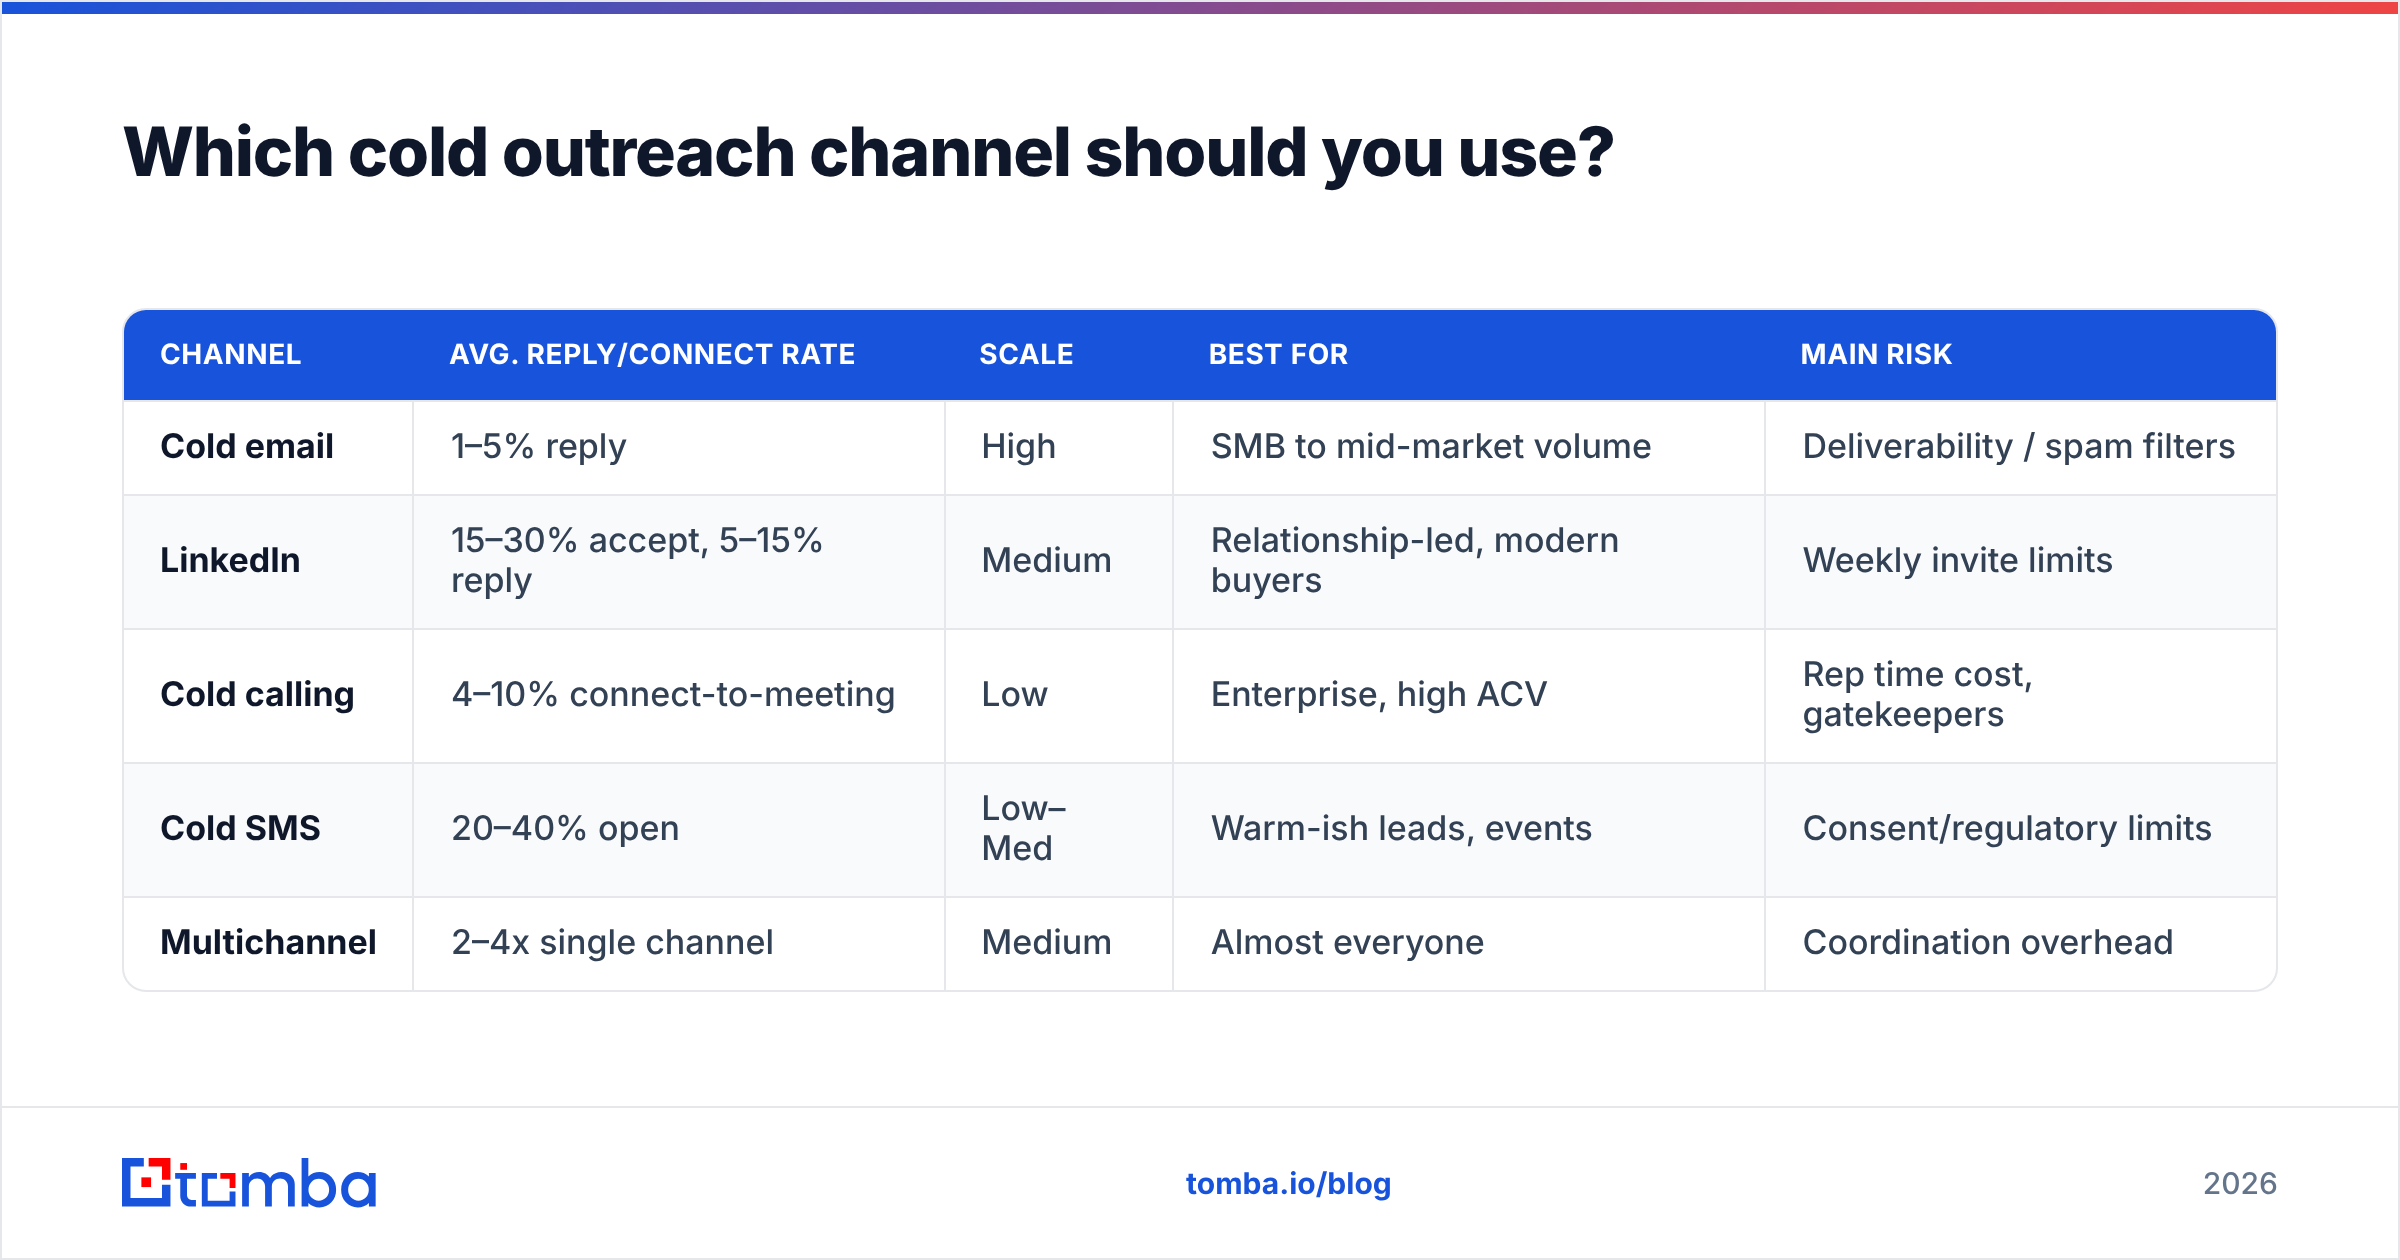Select the AVG. REPLY/CONNECT RATE header

(652, 354)
